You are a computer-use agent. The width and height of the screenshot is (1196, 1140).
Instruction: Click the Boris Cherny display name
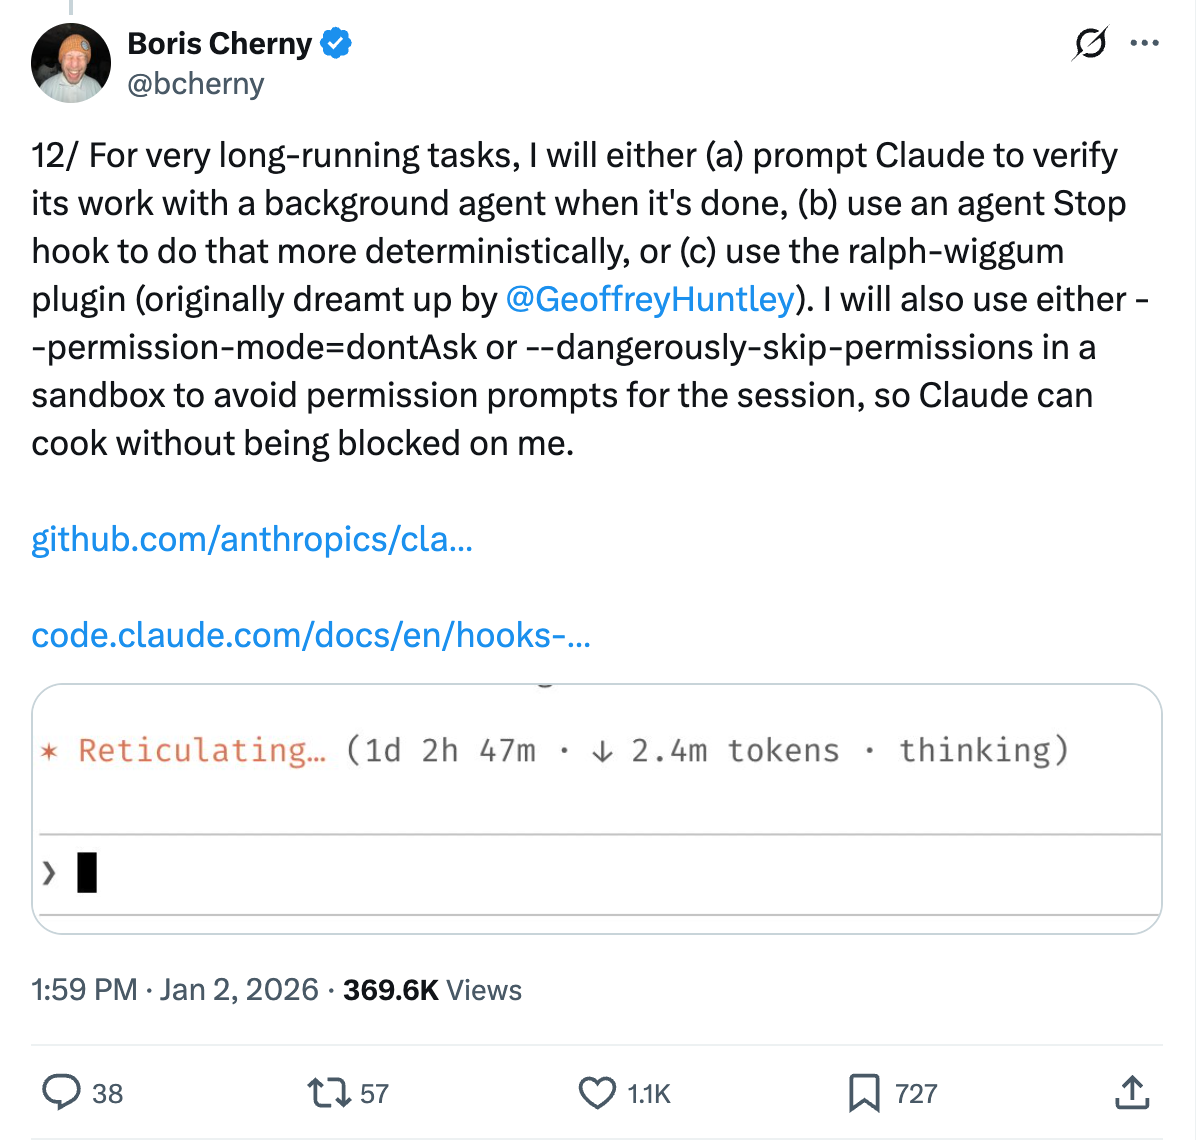pos(220,44)
